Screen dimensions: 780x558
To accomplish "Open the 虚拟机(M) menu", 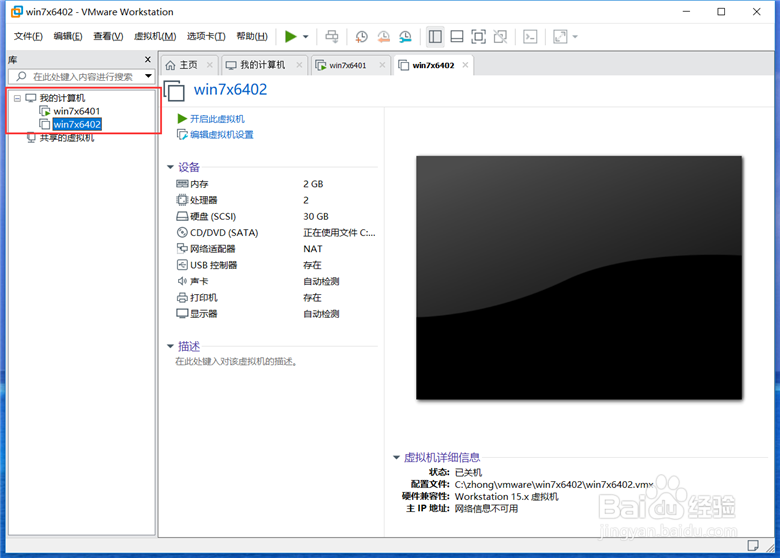I will click(x=155, y=36).
